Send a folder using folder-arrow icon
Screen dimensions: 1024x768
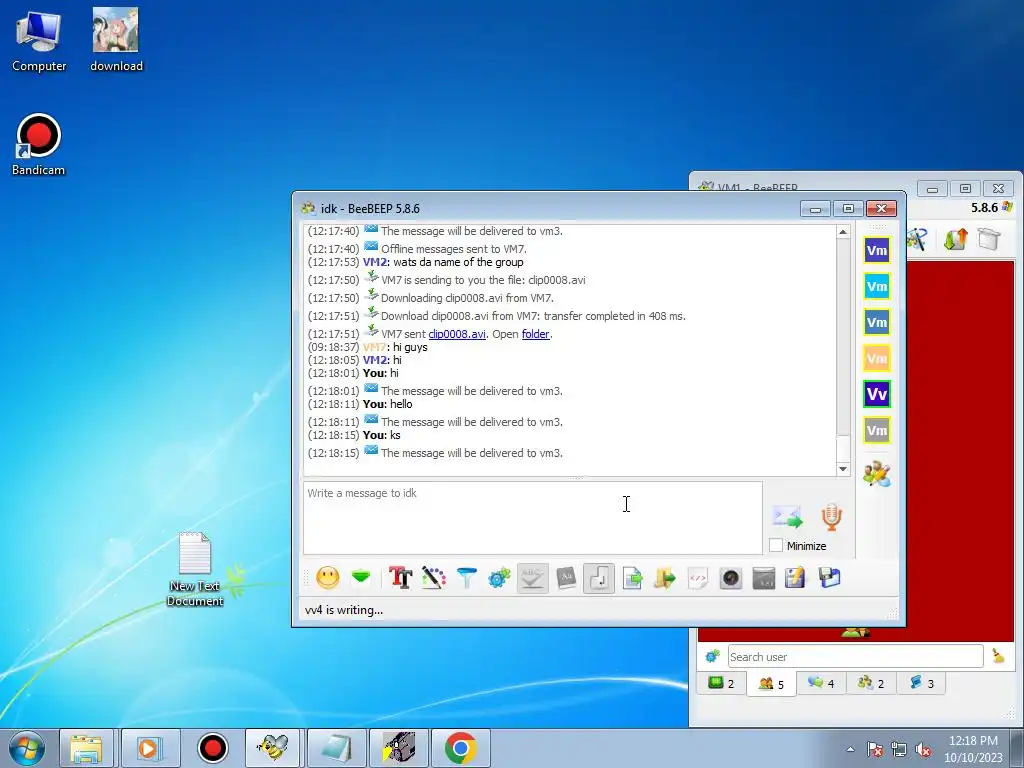pyautogui.click(x=665, y=578)
